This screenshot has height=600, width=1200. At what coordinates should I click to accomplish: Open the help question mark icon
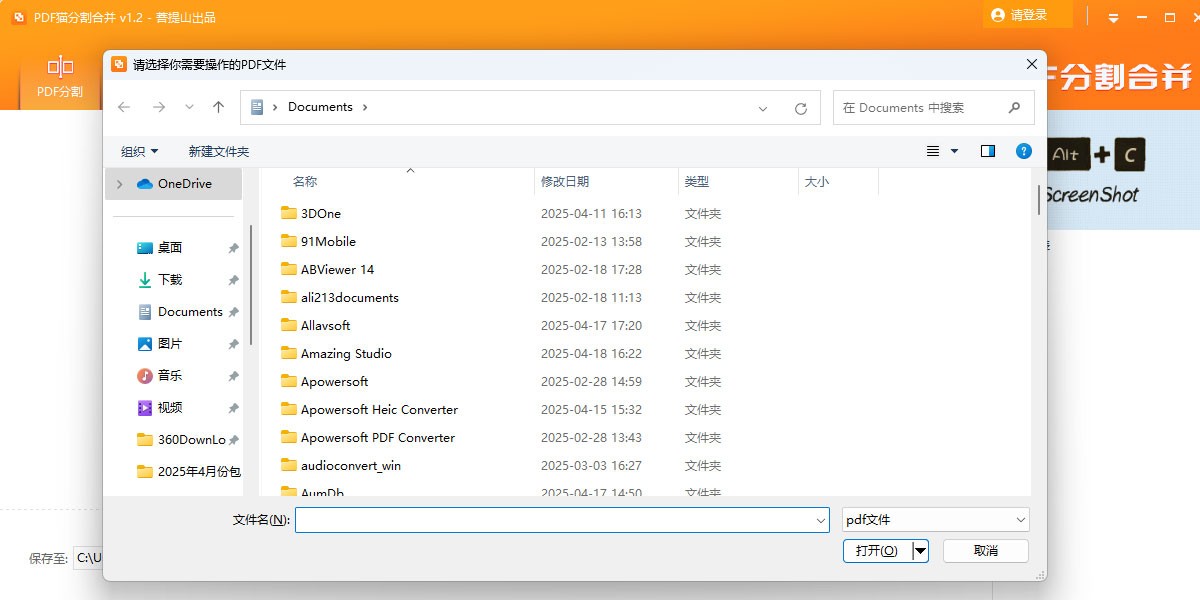click(x=1023, y=151)
